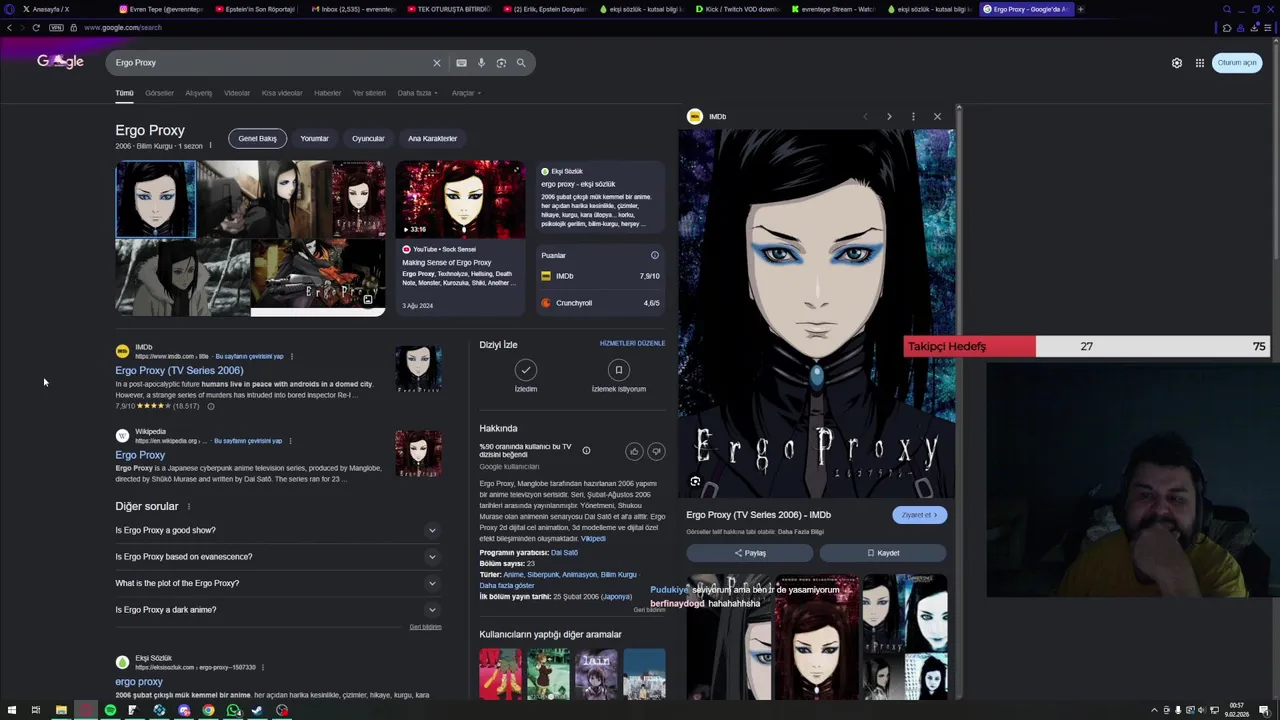Image resolution: width=1280 pixels, height=720 pixels.
Task: Click the magnifier search submit icon
Action: pos(521,63)
